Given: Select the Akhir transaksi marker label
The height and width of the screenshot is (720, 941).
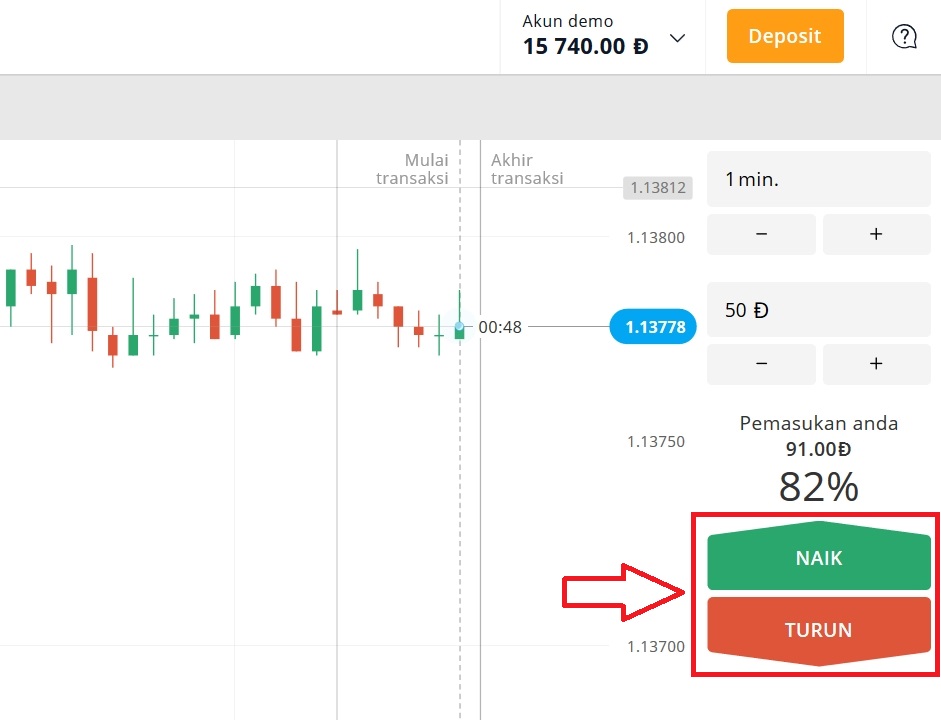Looking at the screenshot, I should tap(526, 169).
